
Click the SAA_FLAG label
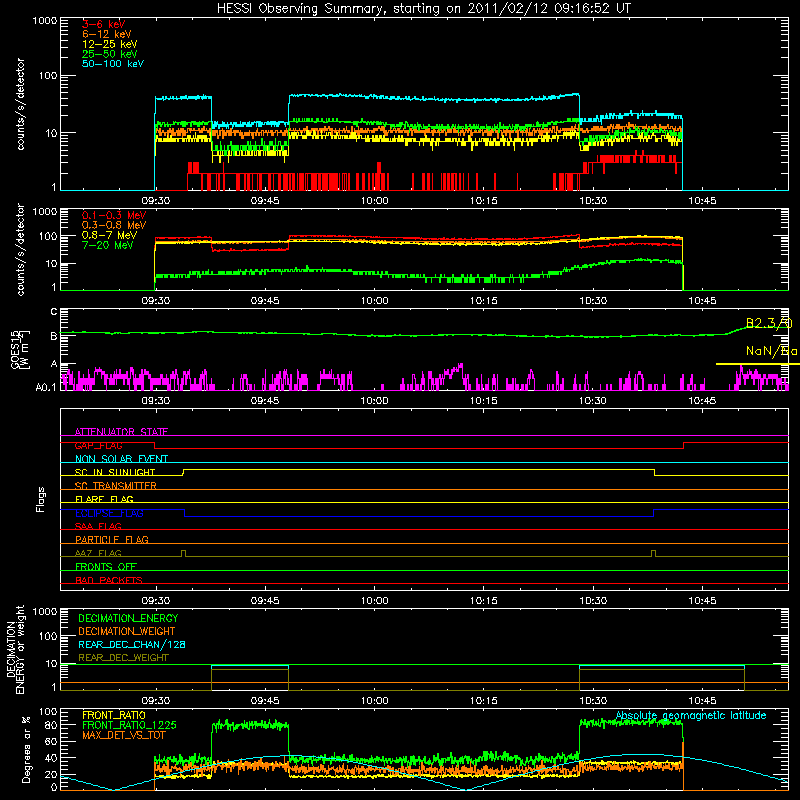point(98,526)
